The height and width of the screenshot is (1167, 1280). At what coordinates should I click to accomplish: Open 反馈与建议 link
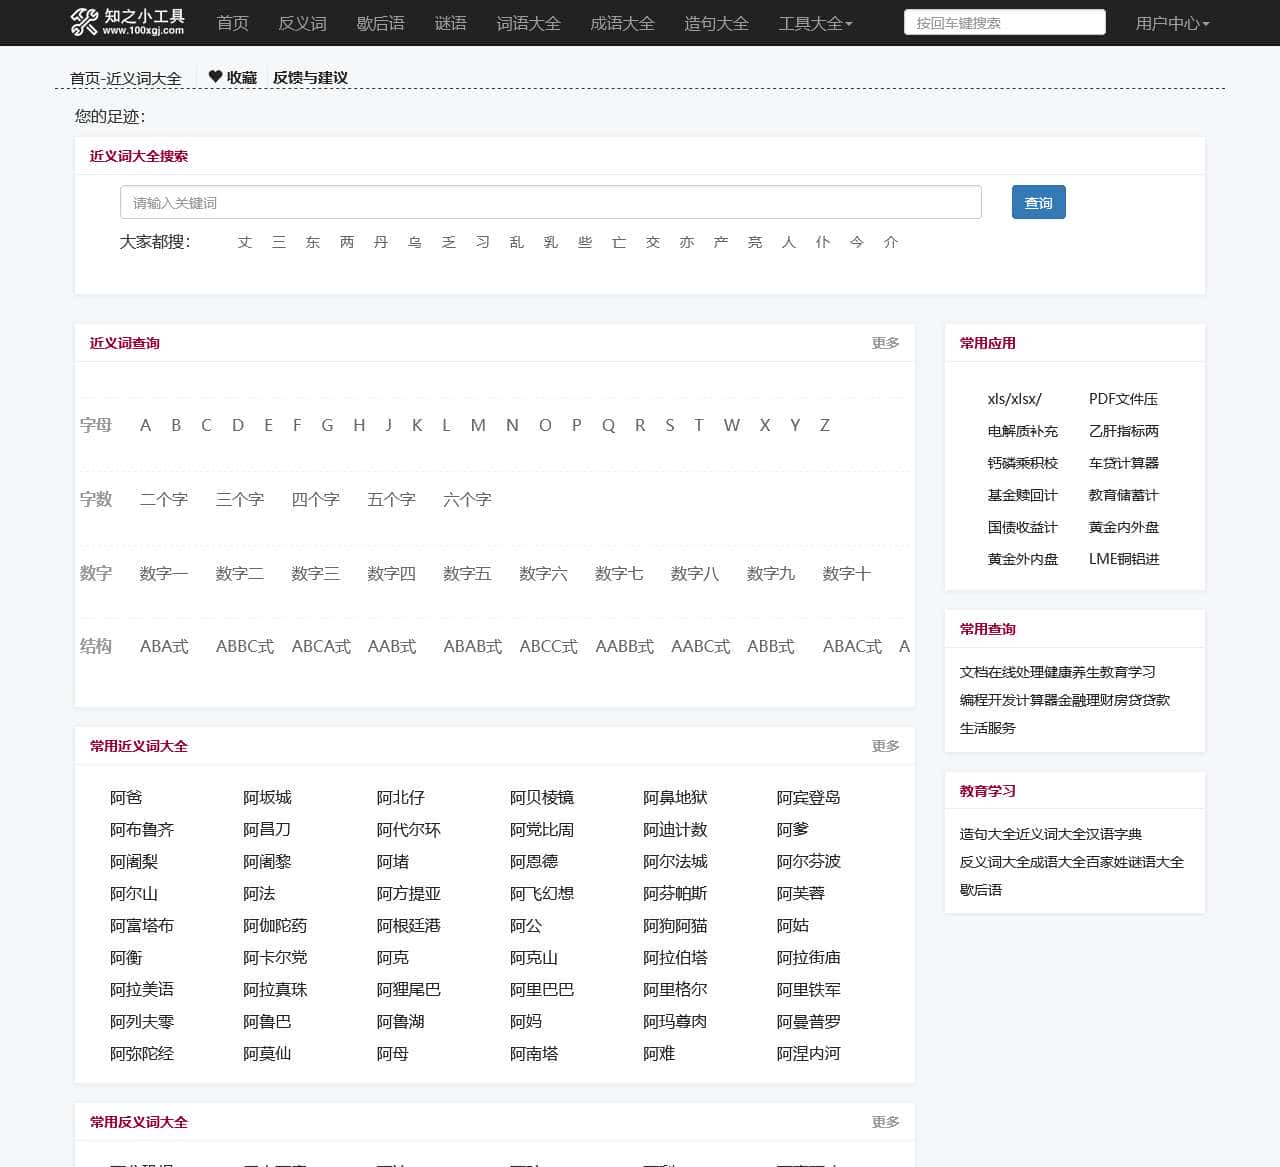(310, 78)
